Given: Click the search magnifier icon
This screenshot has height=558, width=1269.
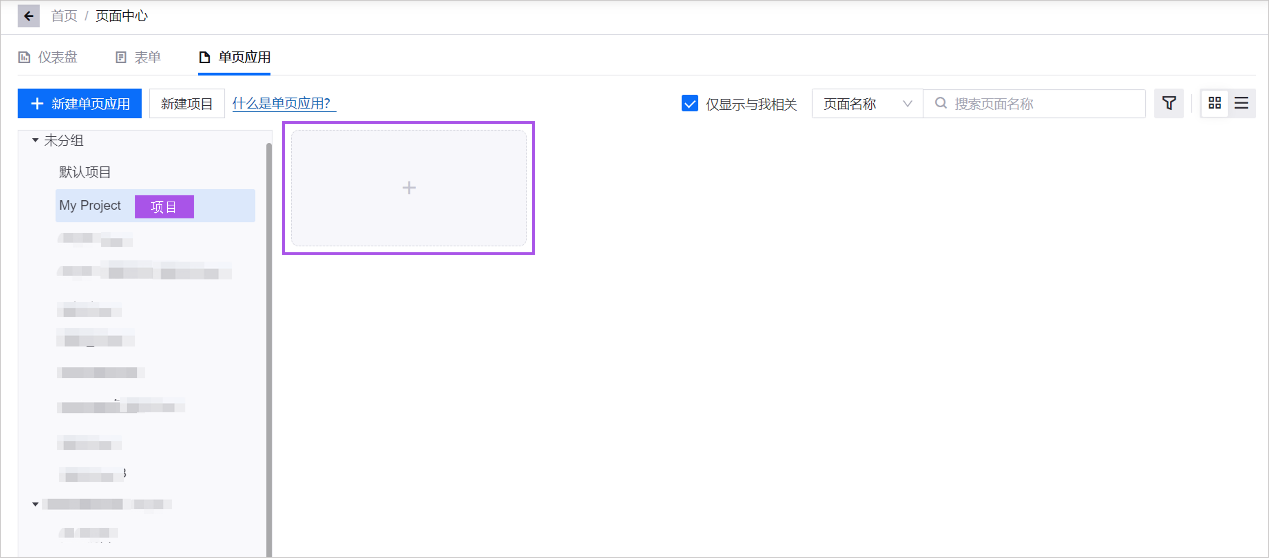Looking at the screenshot, I should 941,103.
